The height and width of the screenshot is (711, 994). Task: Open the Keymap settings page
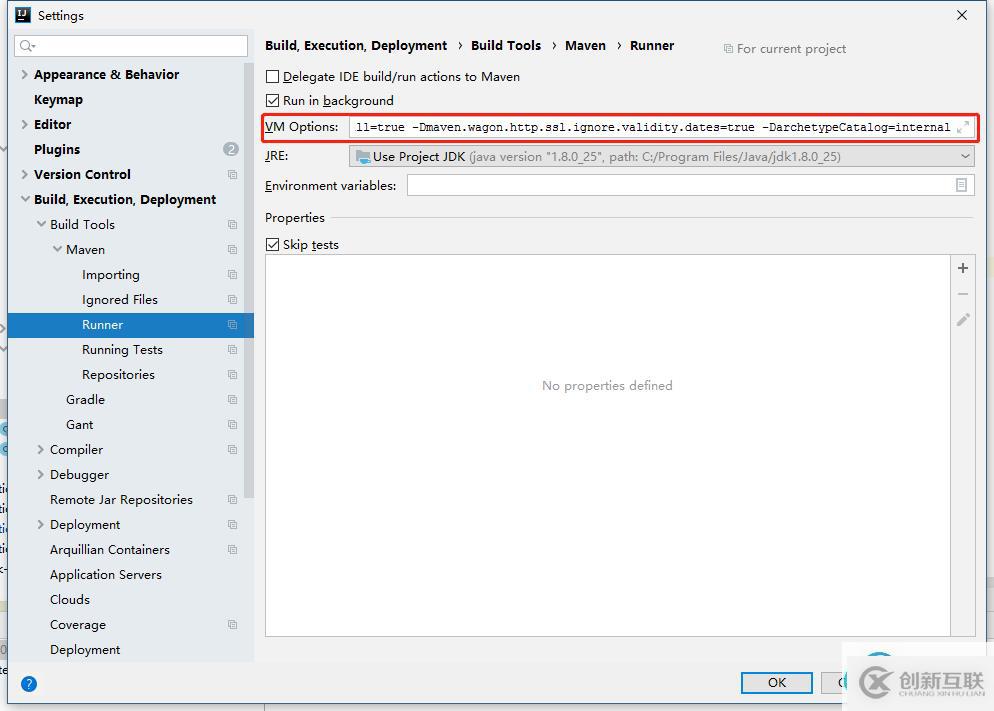pyautogui.click(x=58, y=99)
